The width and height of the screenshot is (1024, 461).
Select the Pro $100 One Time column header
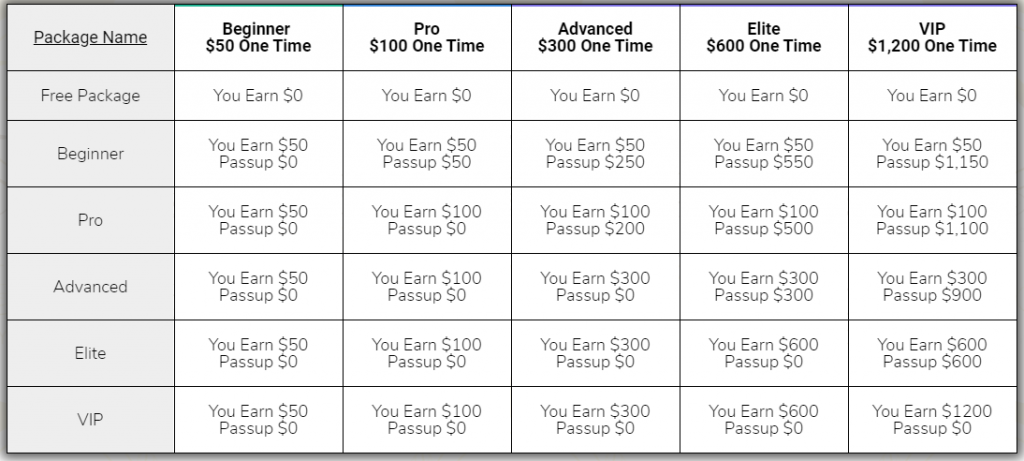pos(427,38)
